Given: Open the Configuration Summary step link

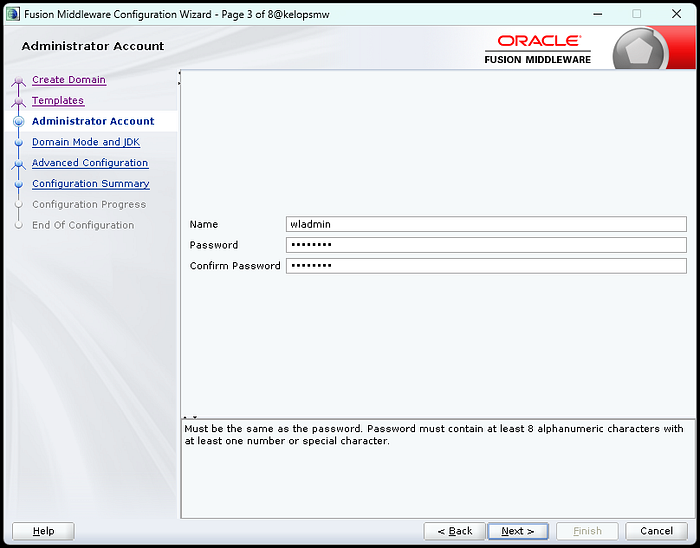Looking at the screenshot, I should (x=91, y=183).
